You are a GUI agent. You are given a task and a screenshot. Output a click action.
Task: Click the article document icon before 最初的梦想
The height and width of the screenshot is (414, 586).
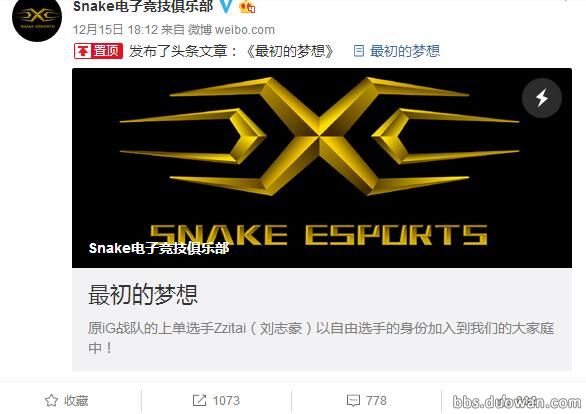(x=358, y=51)
